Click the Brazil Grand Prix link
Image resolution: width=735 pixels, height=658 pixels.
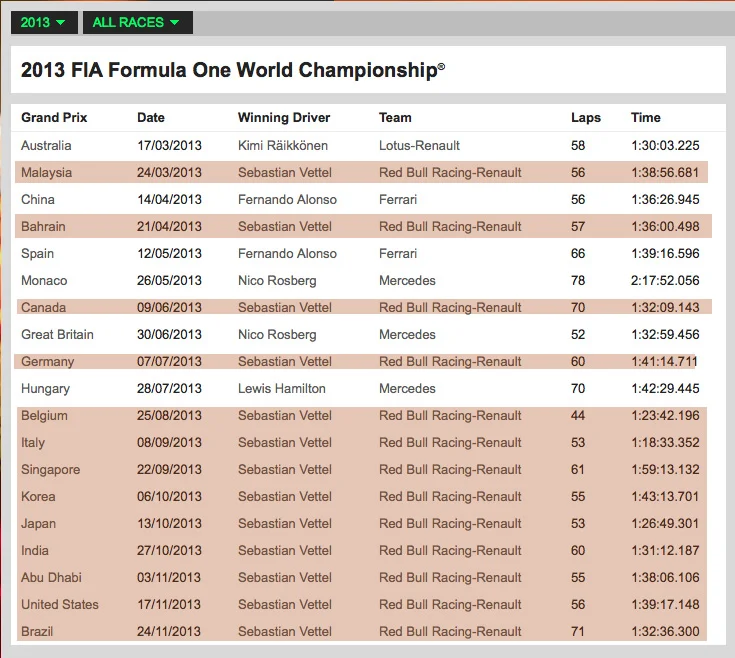[x=37, y=632]
